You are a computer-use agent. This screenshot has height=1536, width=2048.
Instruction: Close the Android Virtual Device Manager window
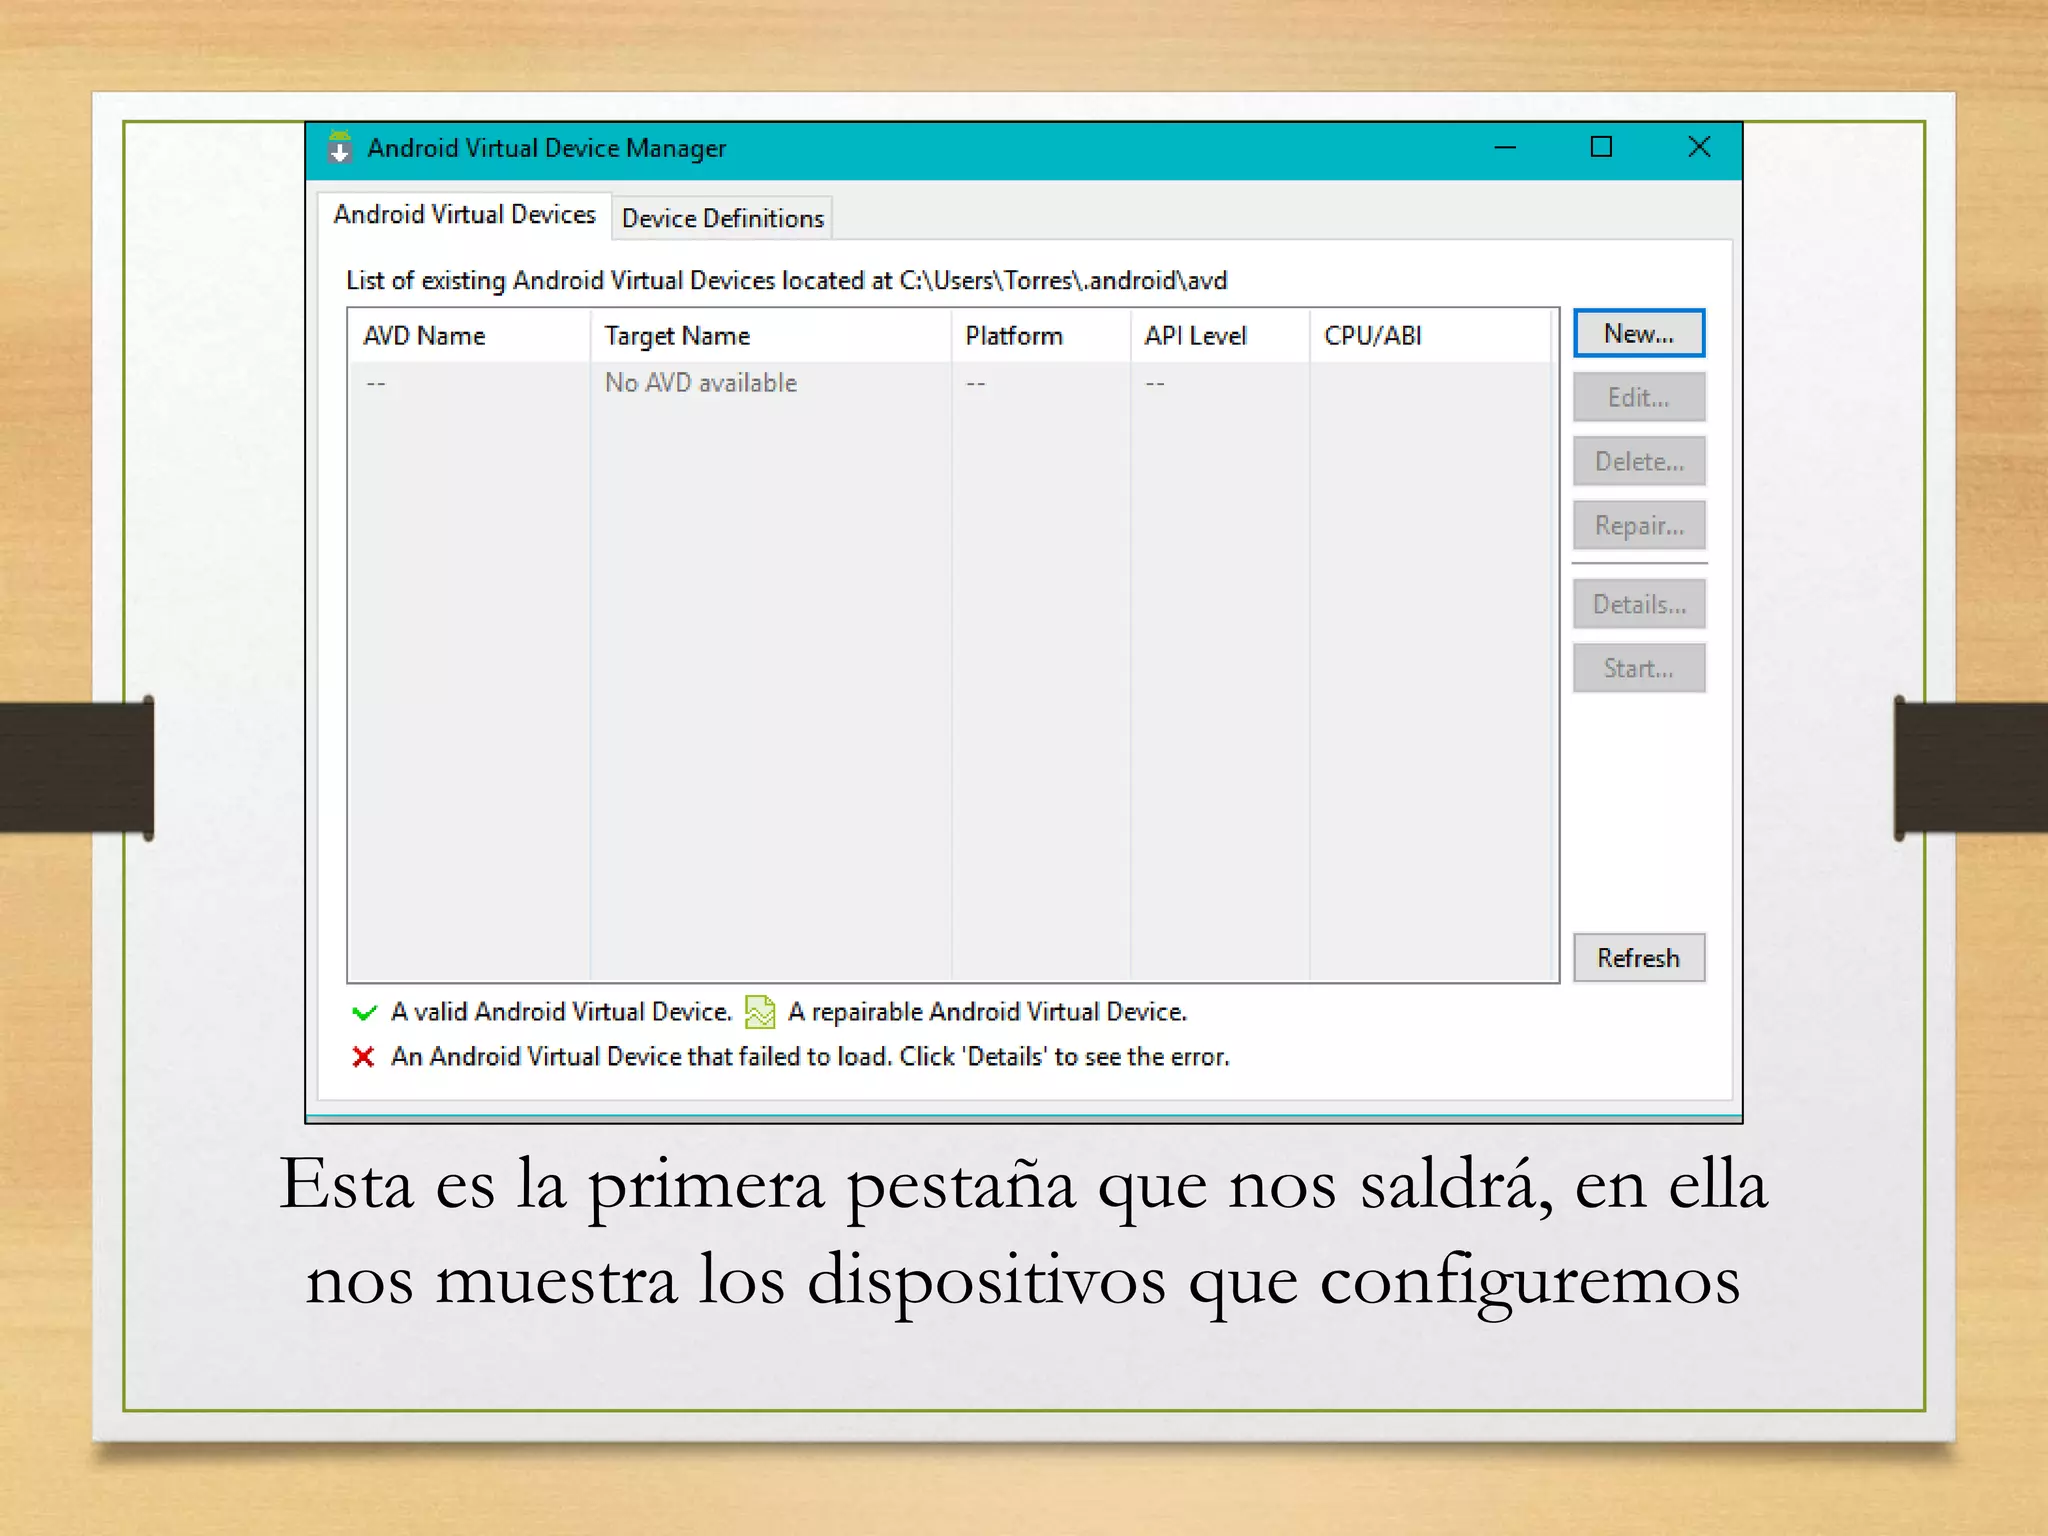tap(1699, 148)
